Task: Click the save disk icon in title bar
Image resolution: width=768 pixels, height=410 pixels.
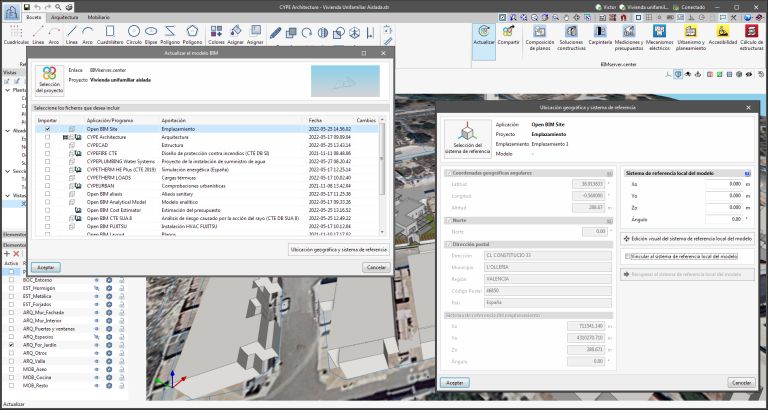Action: pos(27,7)
